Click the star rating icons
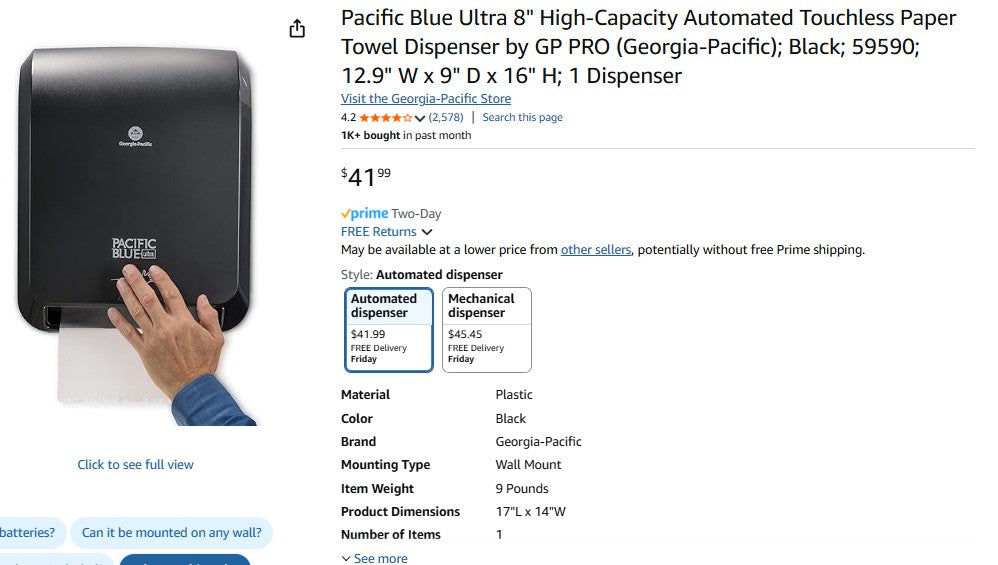This screenshot has width=998, height=565. click(x=385, y=118)
